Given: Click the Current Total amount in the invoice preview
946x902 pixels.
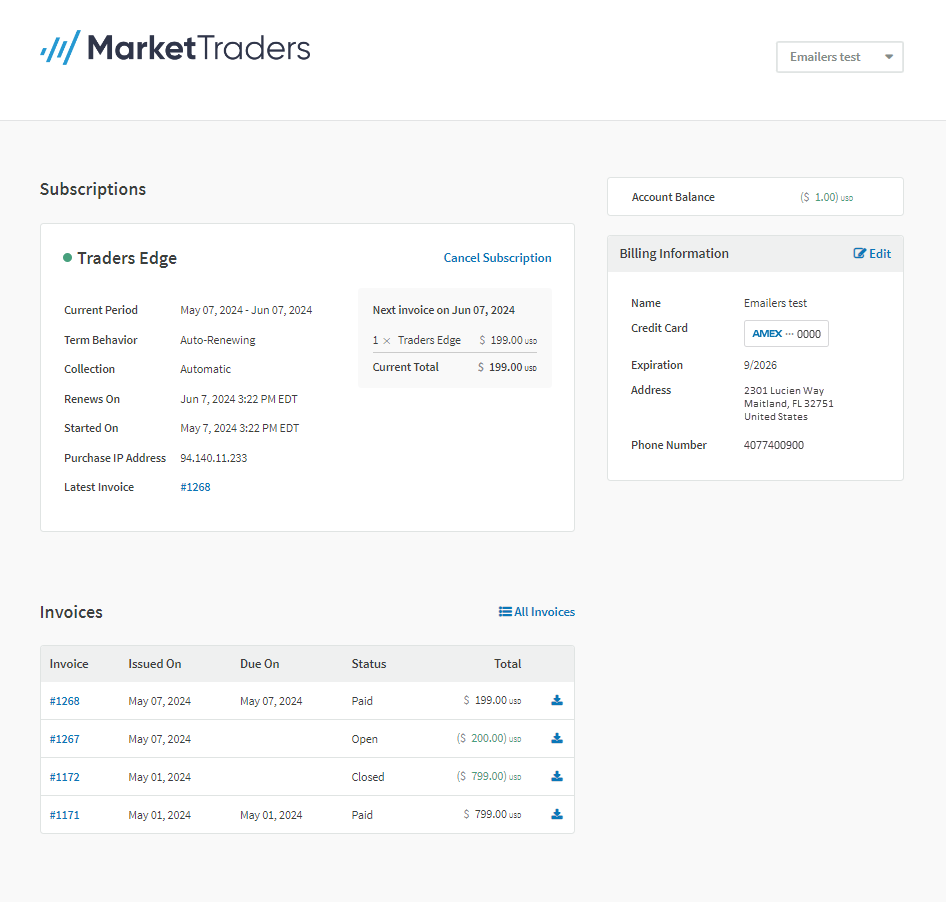Looking at the screenshot, I should [507, 367].
